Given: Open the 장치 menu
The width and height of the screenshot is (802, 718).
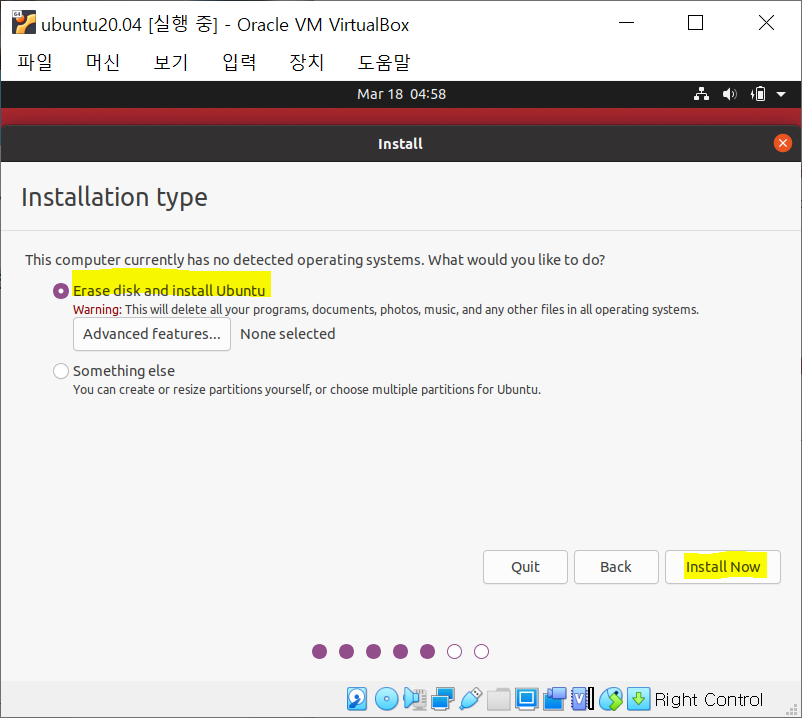Looking at the screenshot, I should coord(307,62).
